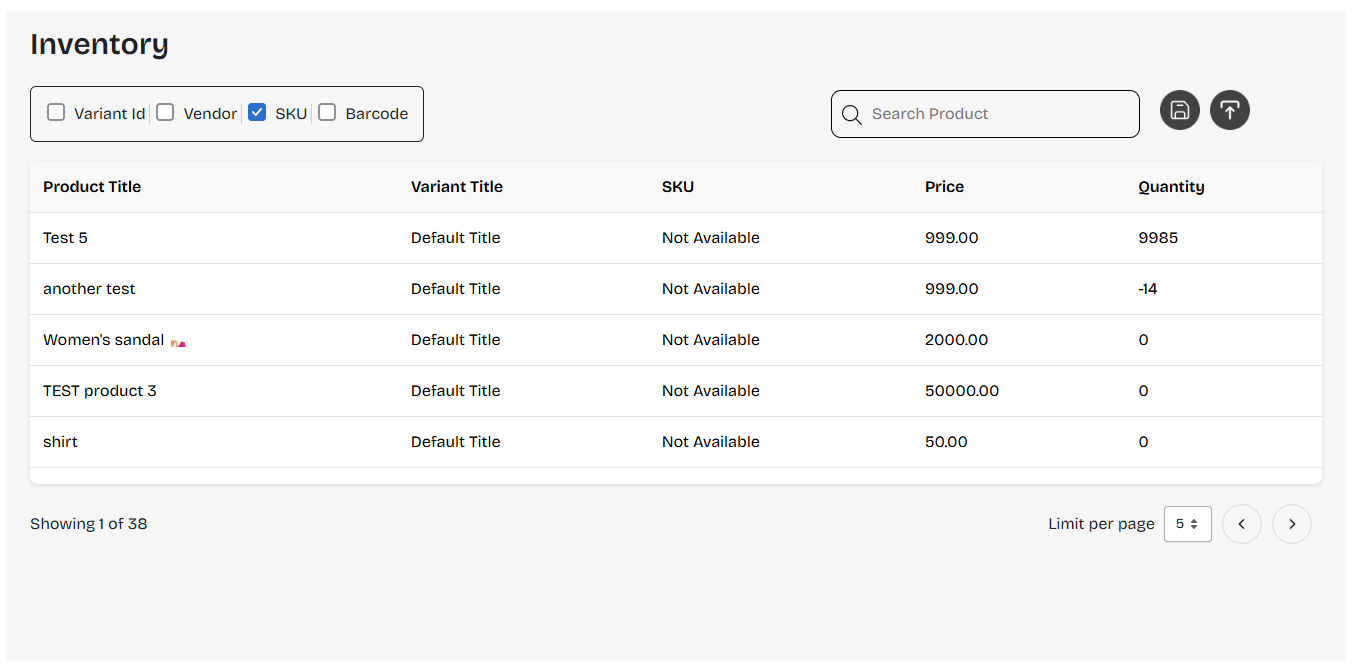The width and height of the screenshot is (1355, 672).
Task: Click the sandal emoji beside Women's sandal
Action: coord(179,342)
